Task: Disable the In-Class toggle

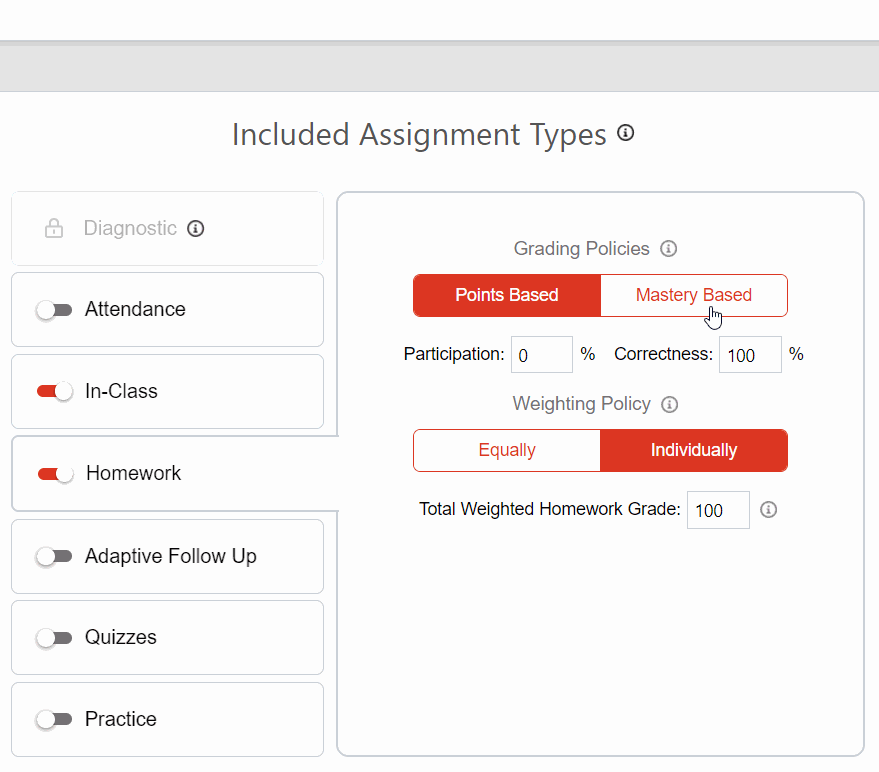Action: coord(54,391)
